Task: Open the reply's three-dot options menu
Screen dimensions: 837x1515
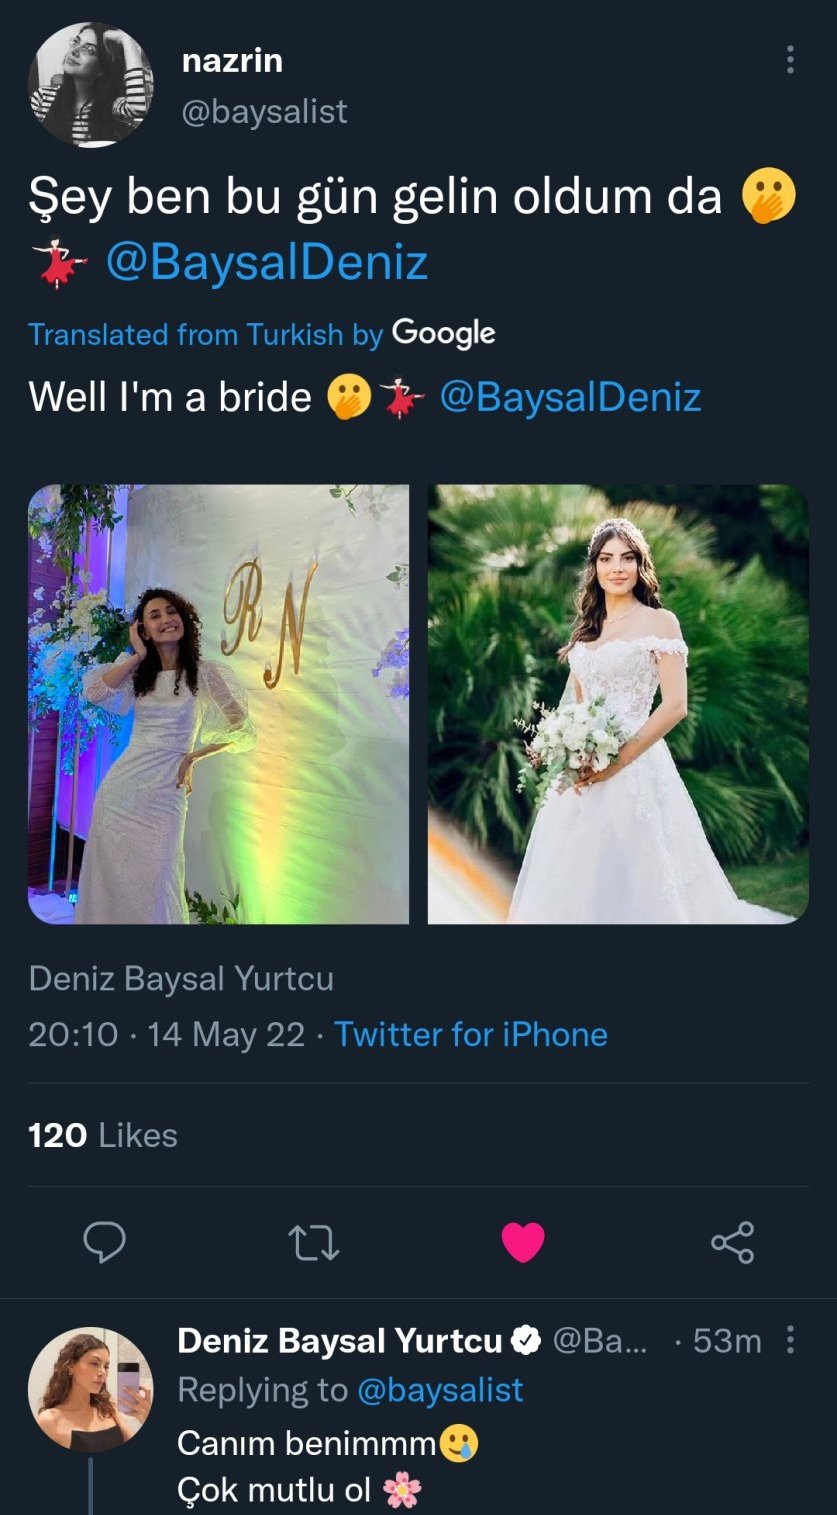Action: 790,1340
